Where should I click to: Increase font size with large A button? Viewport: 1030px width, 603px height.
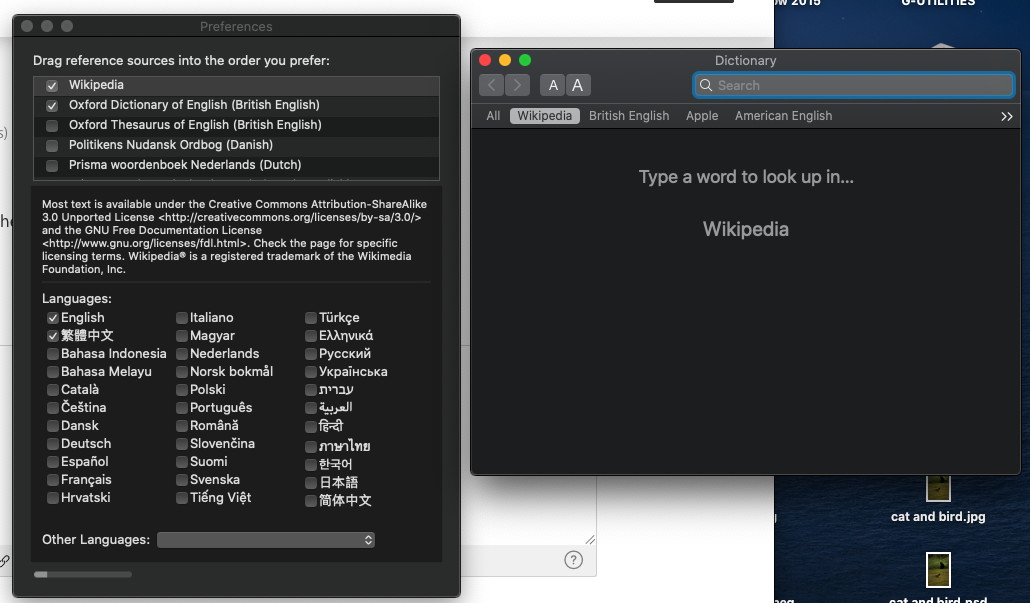coord(577,85)
